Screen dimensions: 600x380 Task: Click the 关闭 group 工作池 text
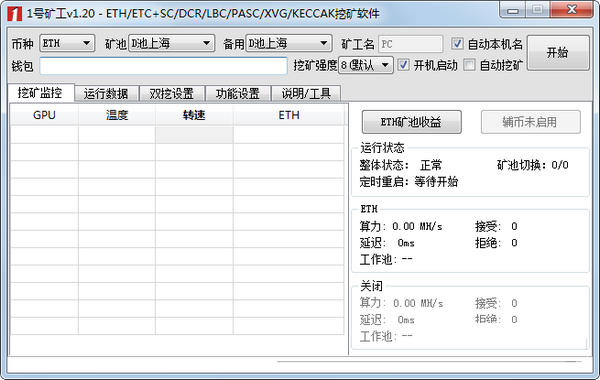(386, 336)
